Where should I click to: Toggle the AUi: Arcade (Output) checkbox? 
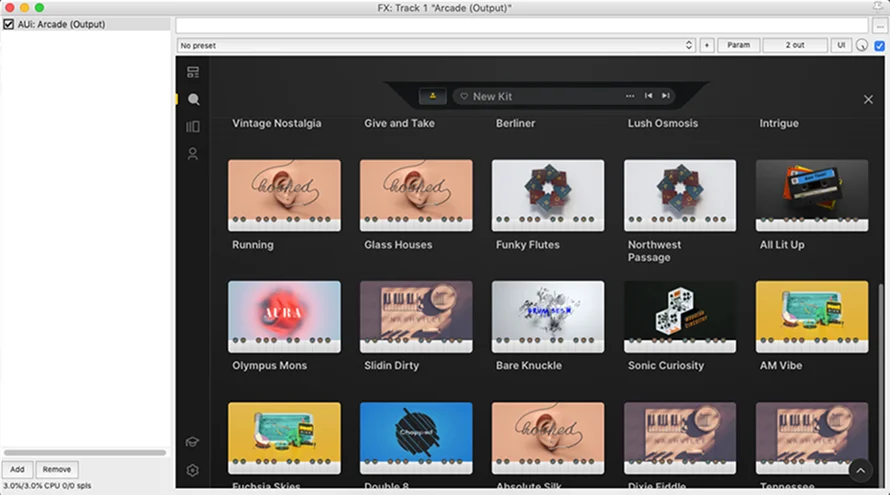9,24
